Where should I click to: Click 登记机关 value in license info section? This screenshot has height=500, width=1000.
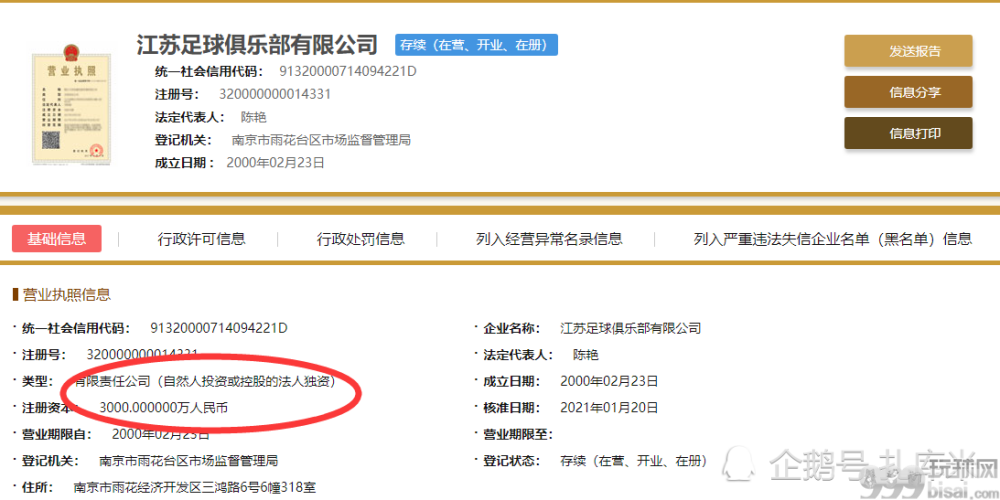(x=189, y=461)
